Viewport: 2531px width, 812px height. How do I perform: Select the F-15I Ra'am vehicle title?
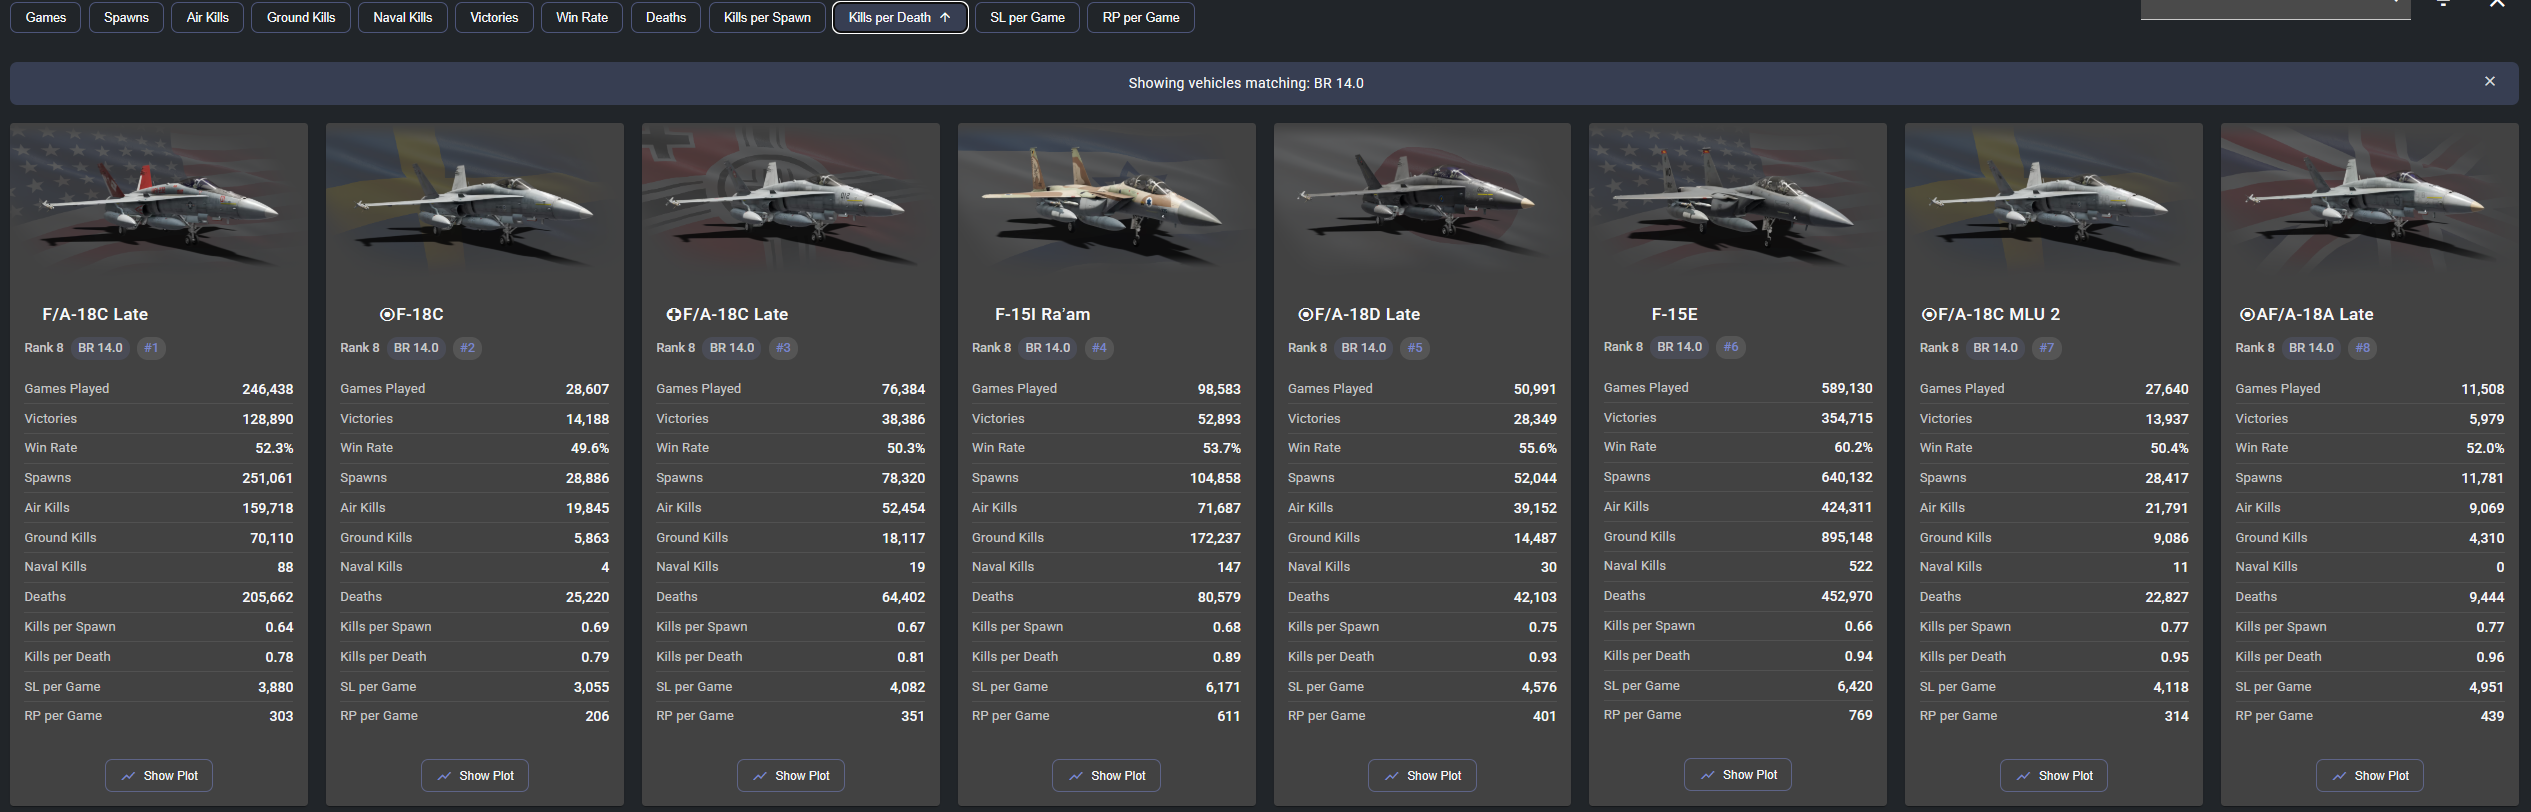click(1042, 314)
